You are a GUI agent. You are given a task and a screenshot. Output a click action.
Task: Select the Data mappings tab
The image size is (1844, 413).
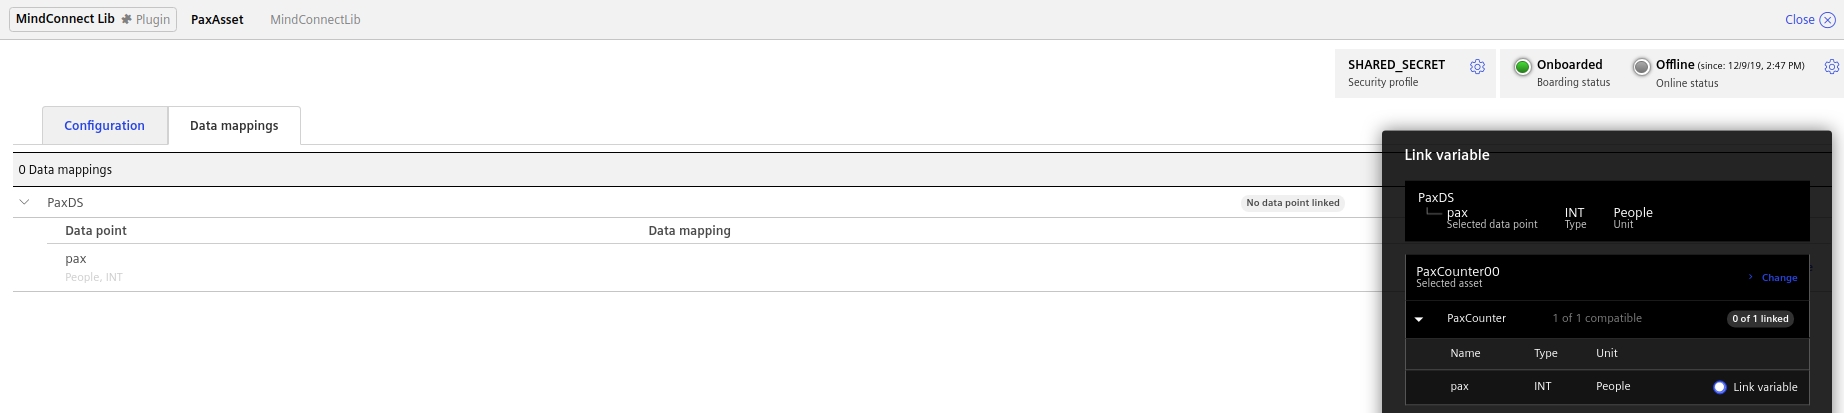(x=234, y=126)
